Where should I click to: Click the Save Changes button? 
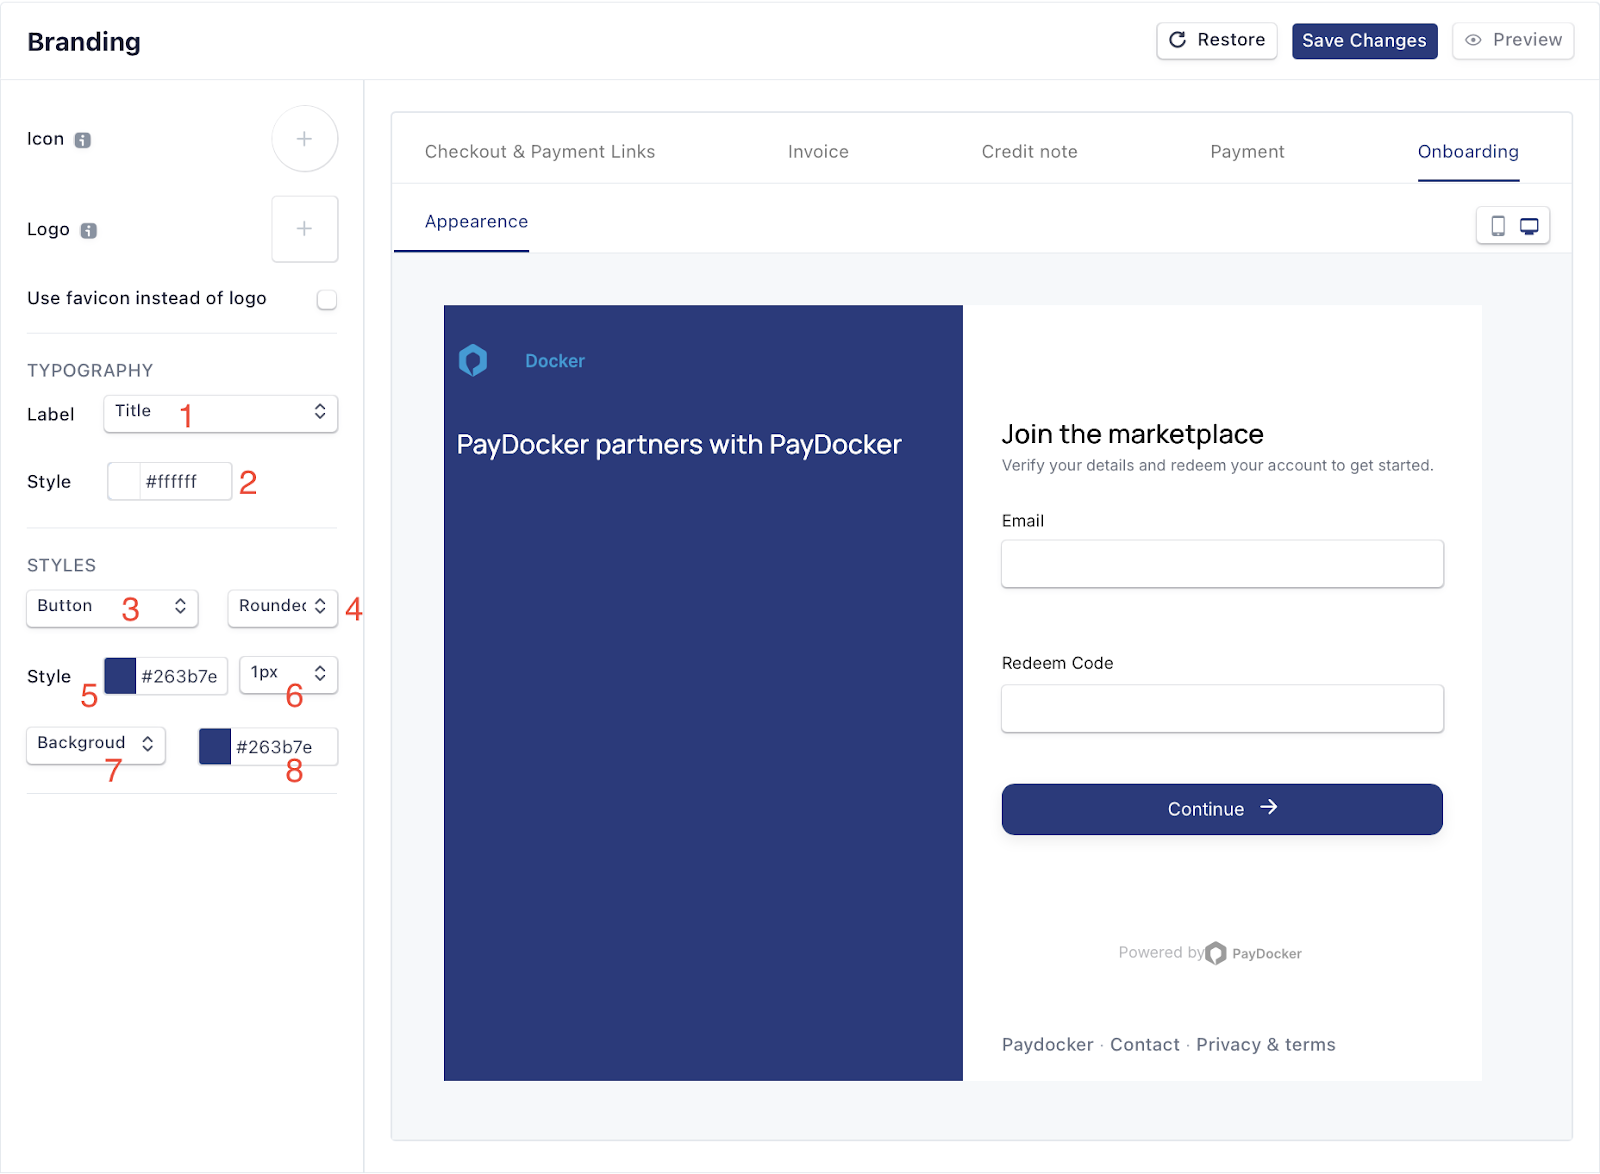coord(1364,41)
